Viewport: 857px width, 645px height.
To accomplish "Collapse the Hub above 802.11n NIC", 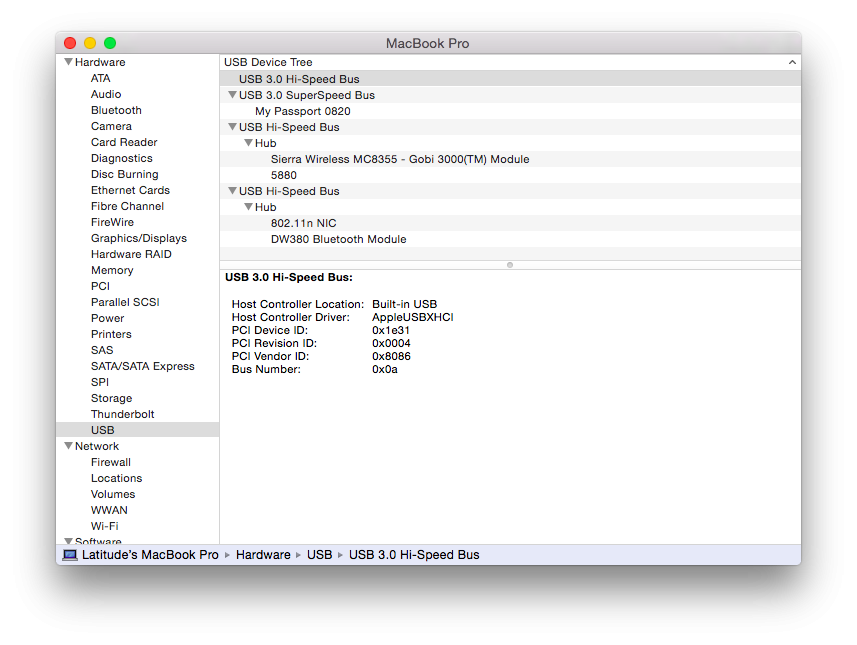I will tap(248, 207).
